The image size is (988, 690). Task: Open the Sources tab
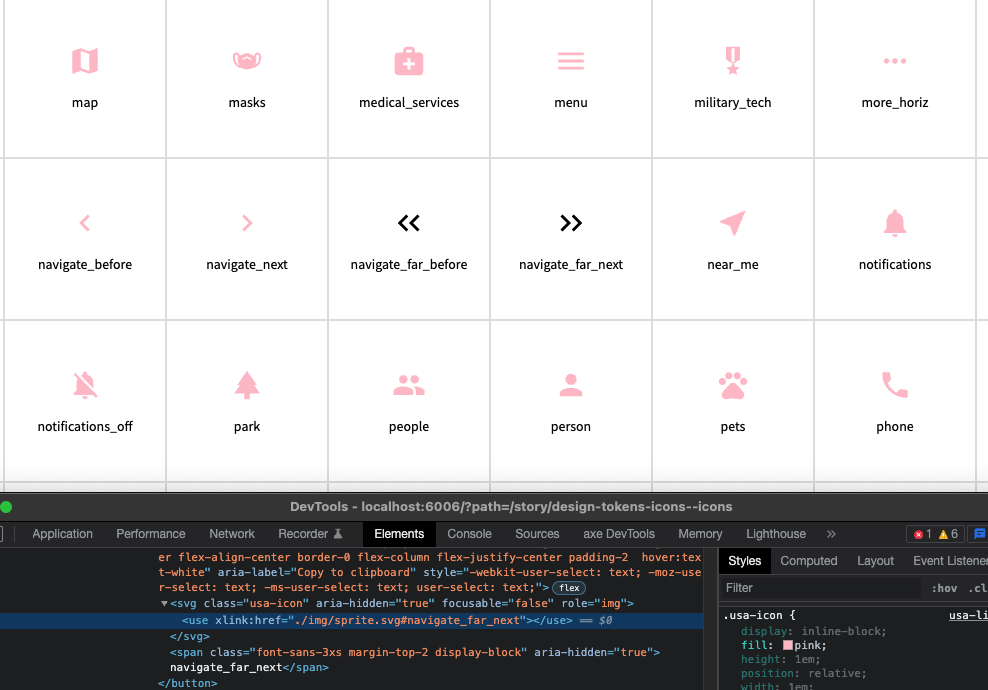537,534
